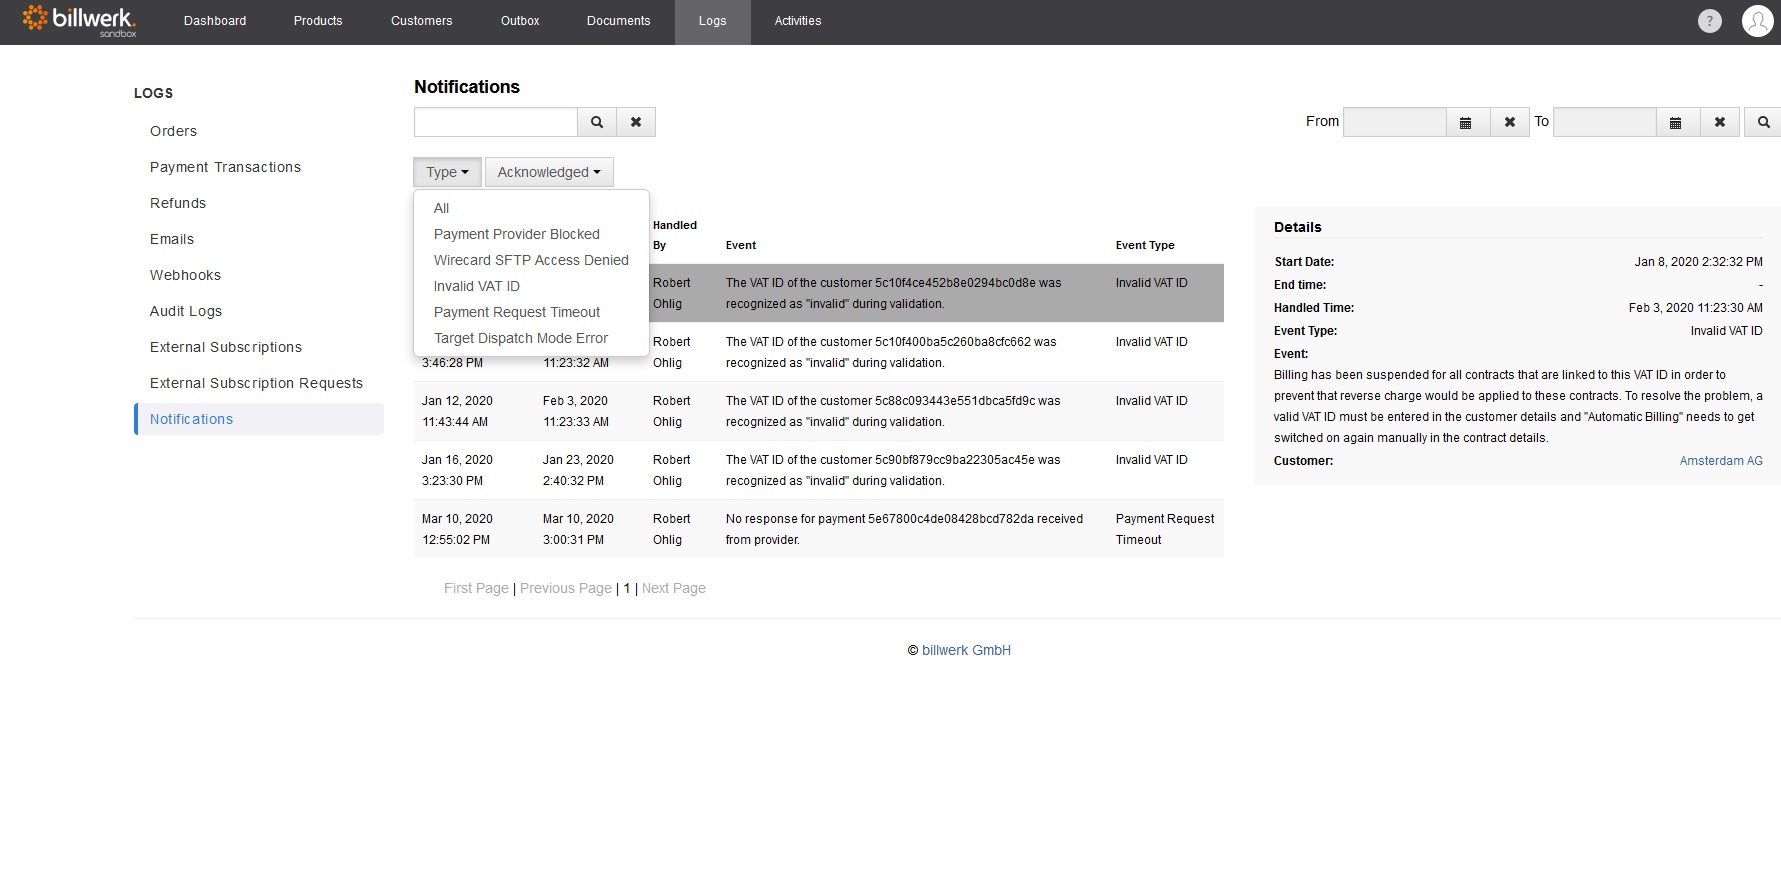1781x895 pixels.
Task: Open the user profile avatar icon
Action: click(x=1757, y=21)
